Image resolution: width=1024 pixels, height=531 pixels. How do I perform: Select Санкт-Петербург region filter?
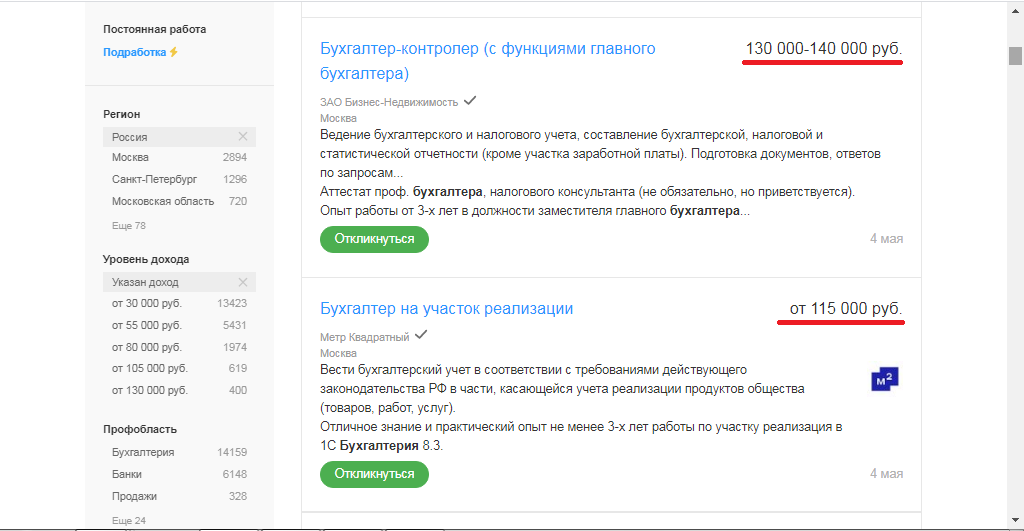(154, 179)
